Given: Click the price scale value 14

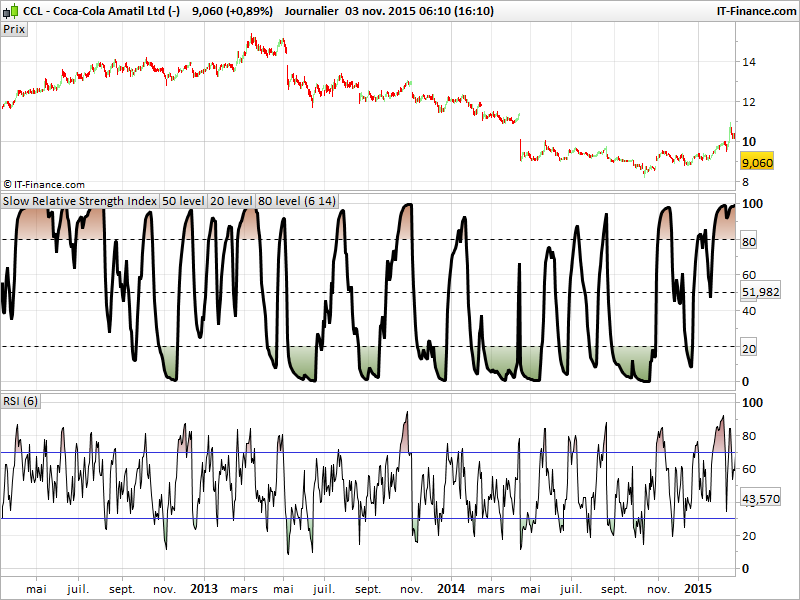Looking at the screenshot, I should pos(749,62).
